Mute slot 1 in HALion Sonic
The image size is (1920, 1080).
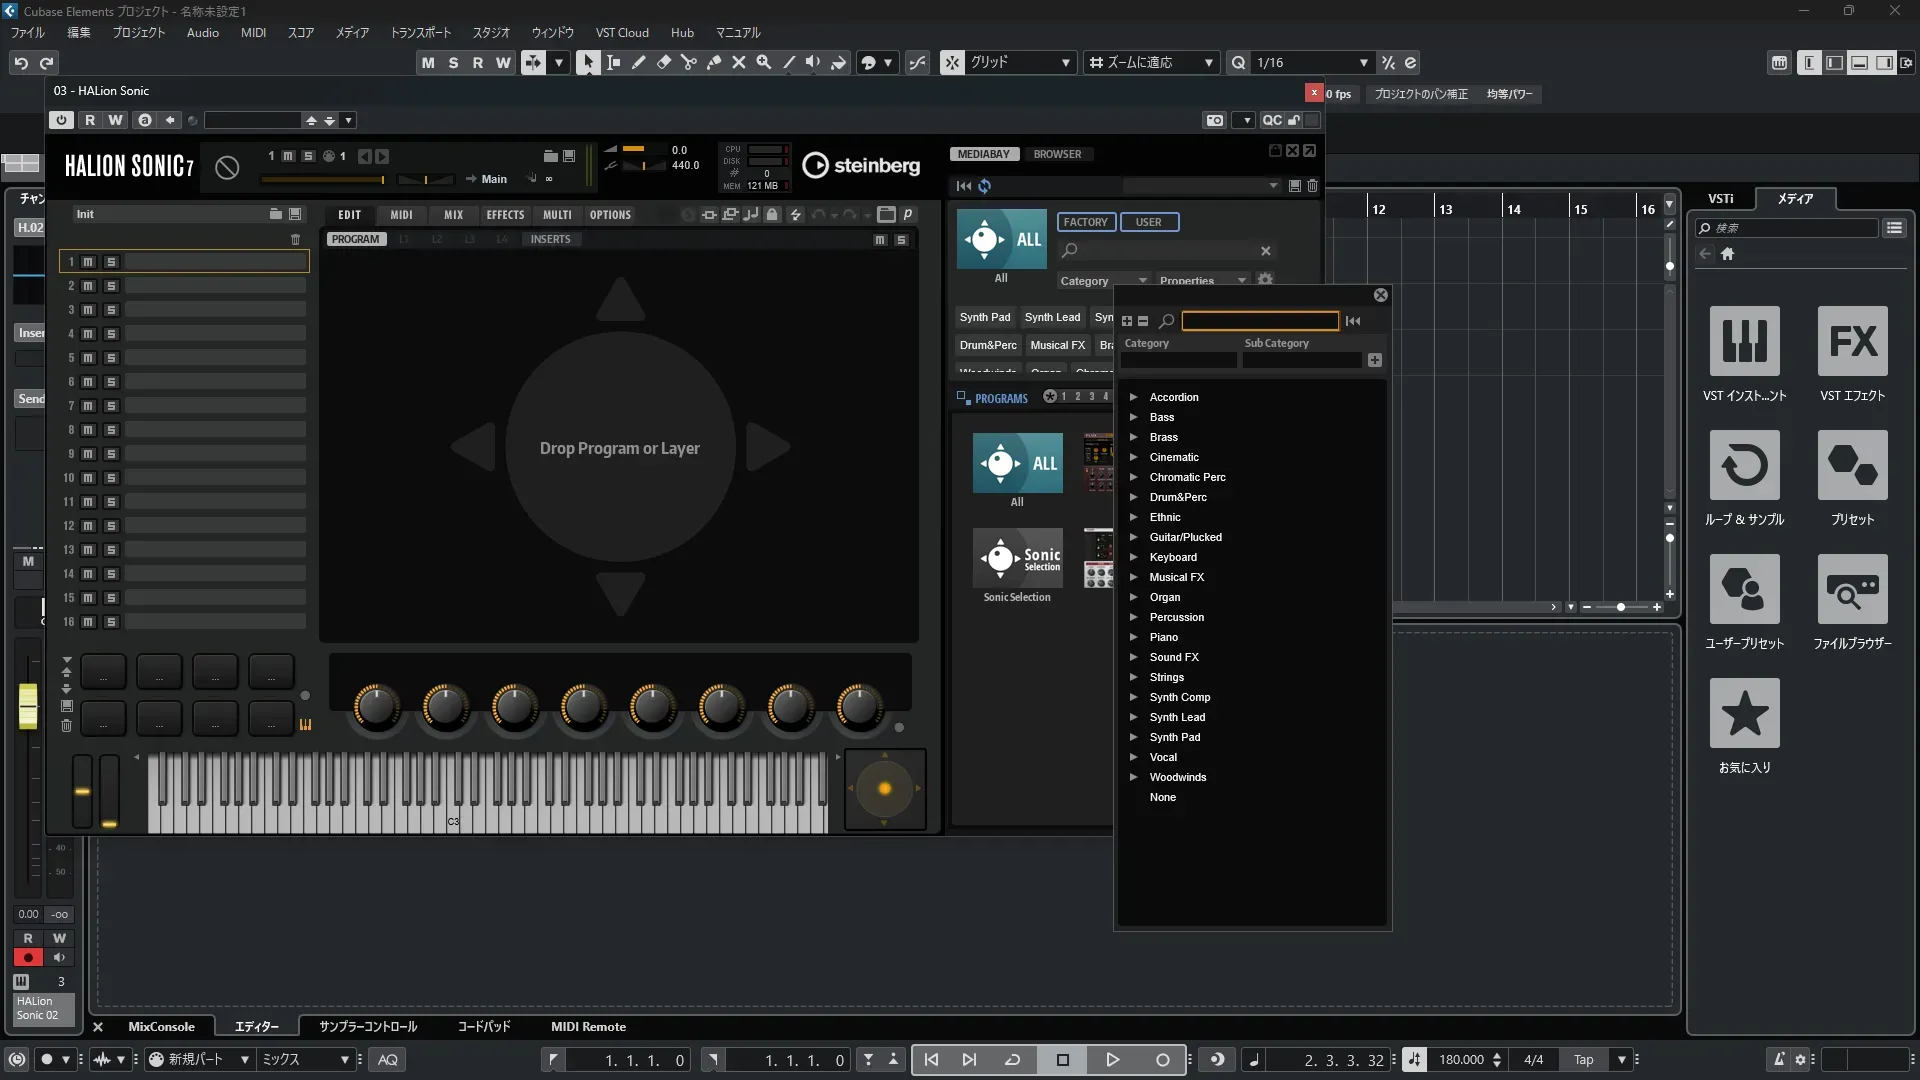88,262
